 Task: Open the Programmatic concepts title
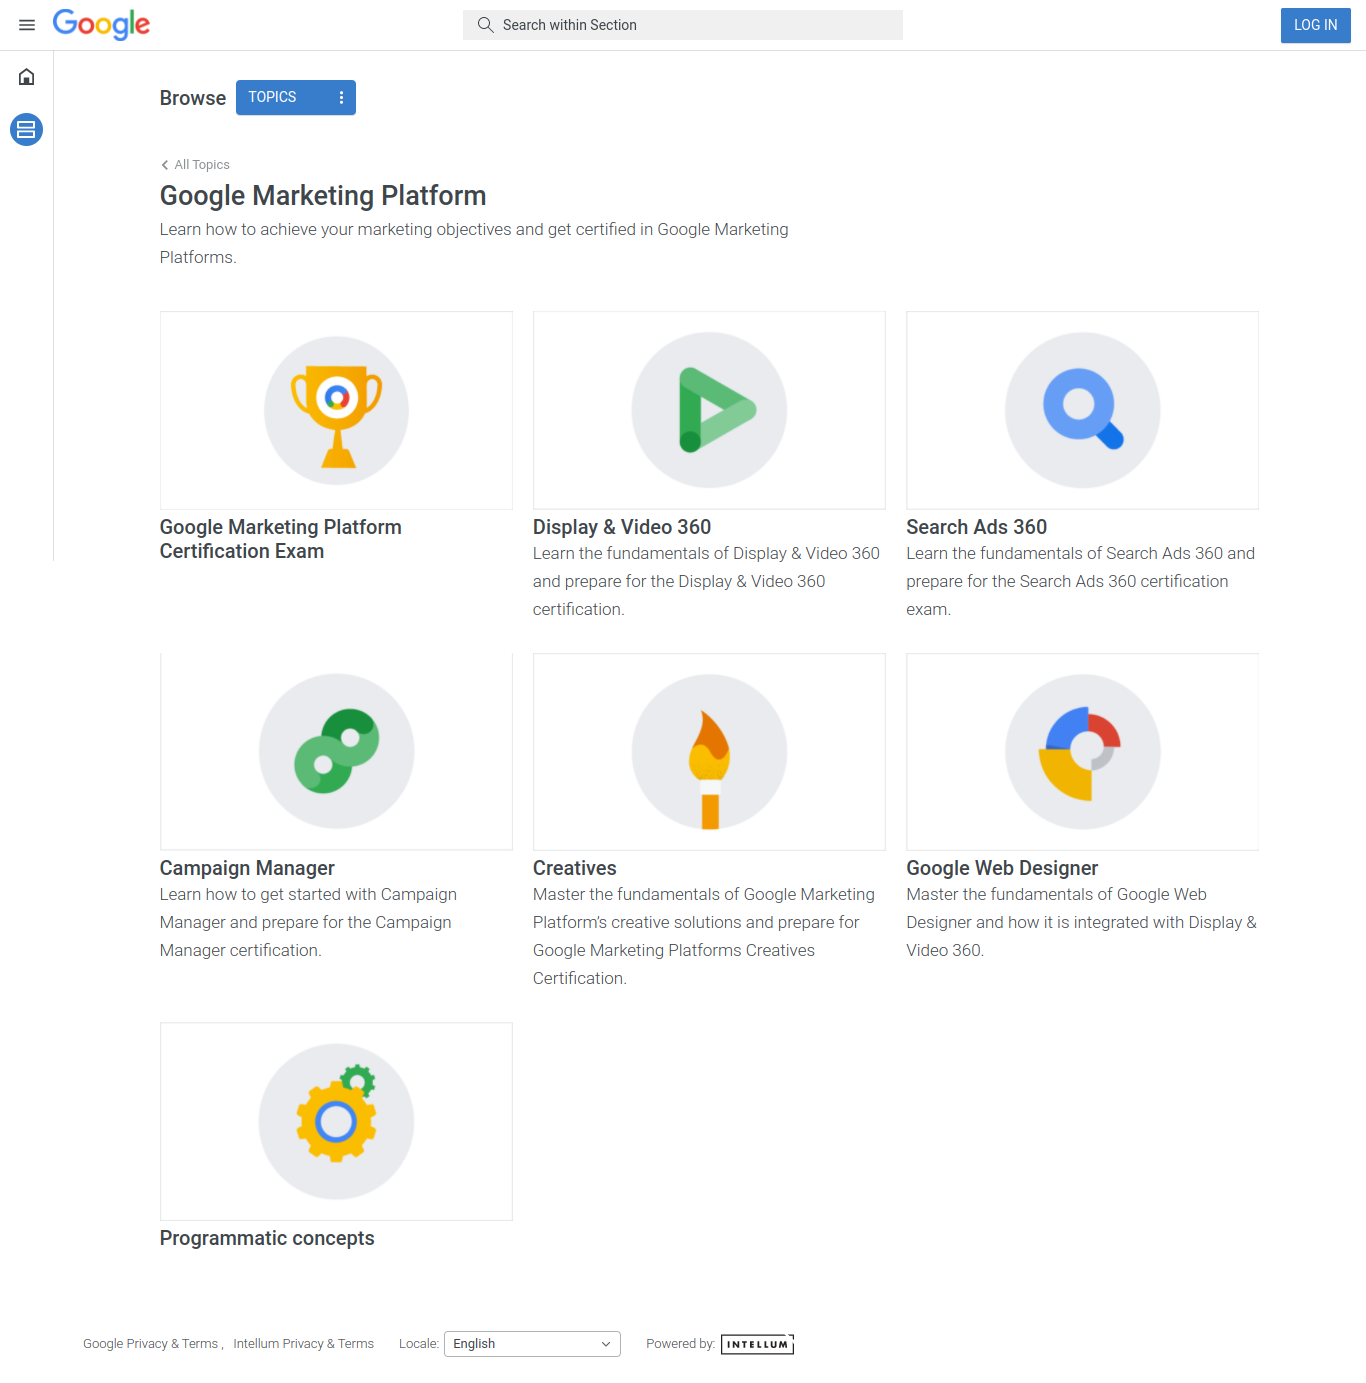point(267,1238)
